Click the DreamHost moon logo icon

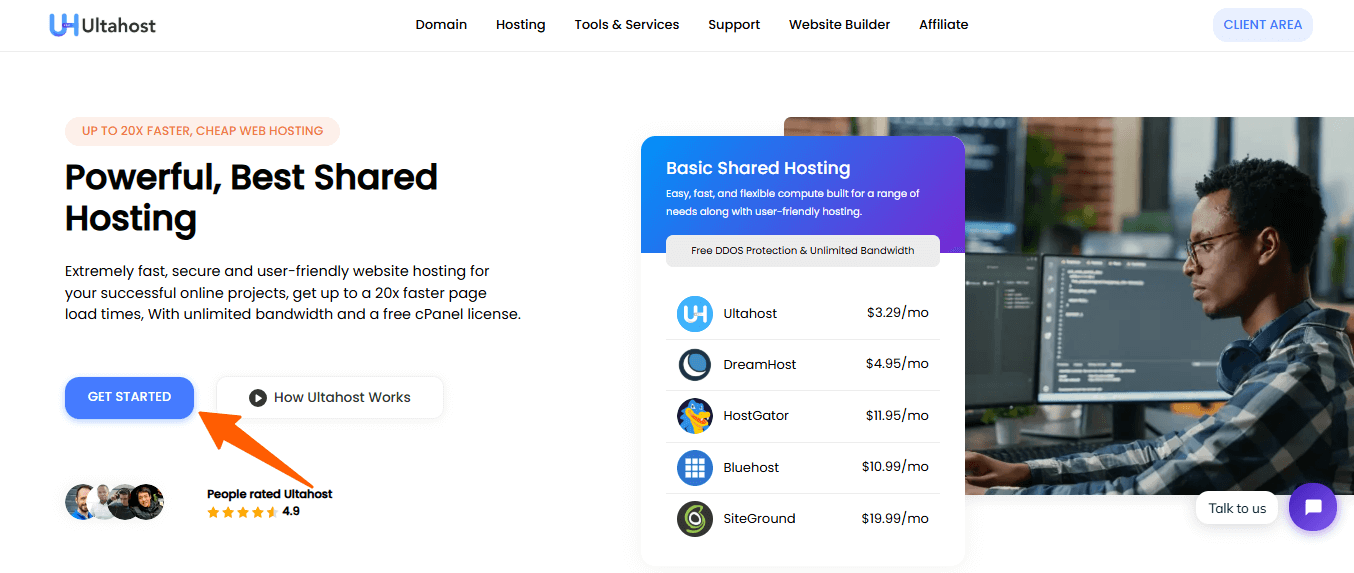coord(694,365)
